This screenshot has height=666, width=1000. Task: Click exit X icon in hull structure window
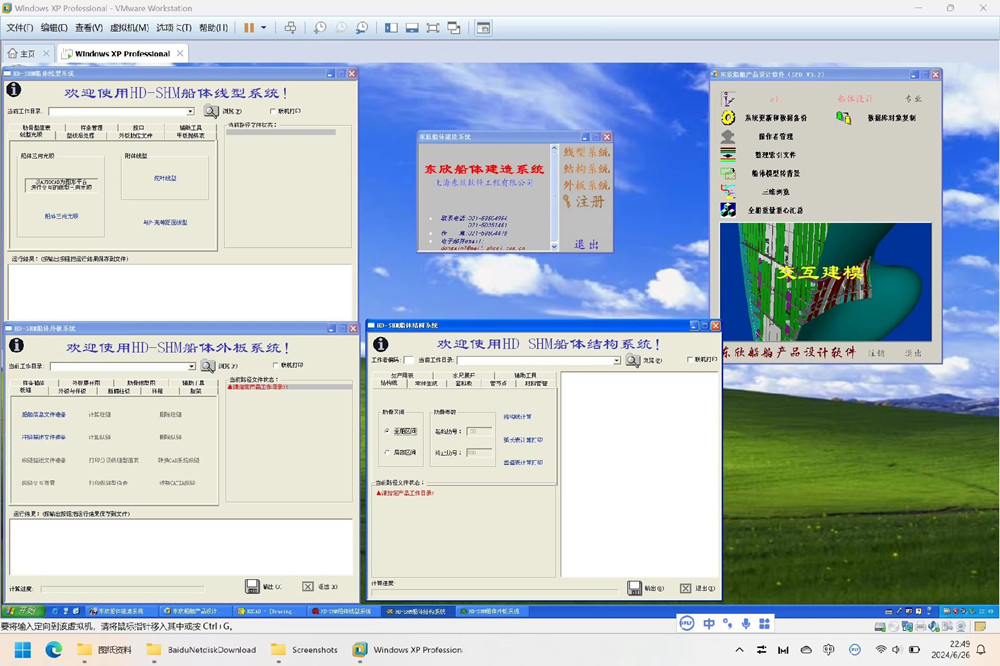686,588
